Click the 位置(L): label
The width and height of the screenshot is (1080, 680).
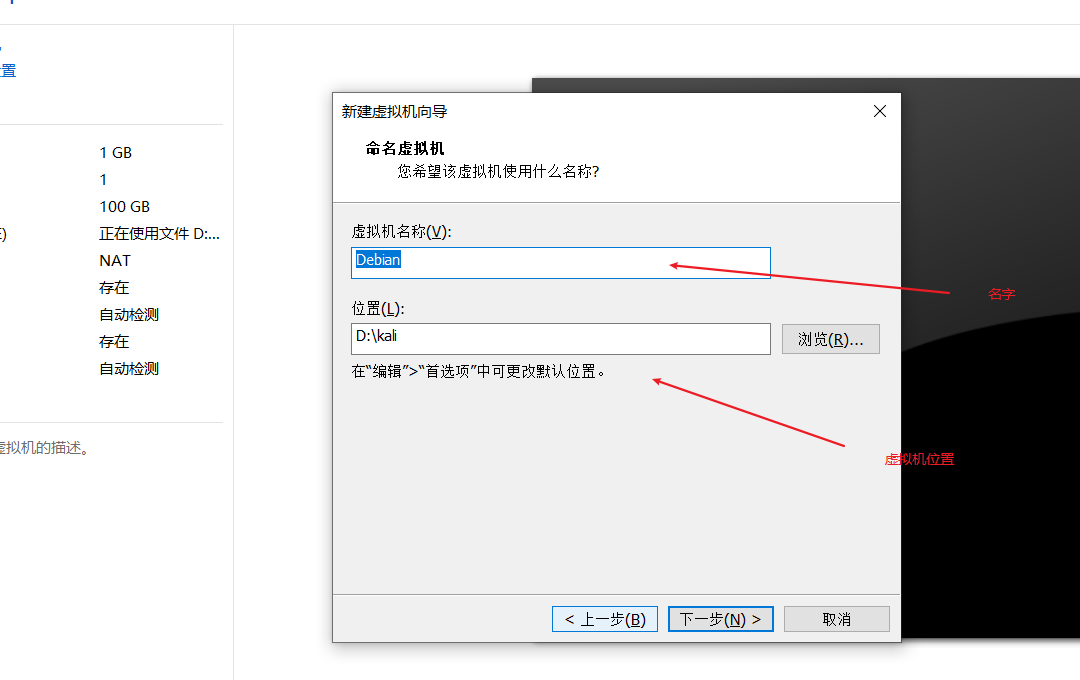coord(378,309)
